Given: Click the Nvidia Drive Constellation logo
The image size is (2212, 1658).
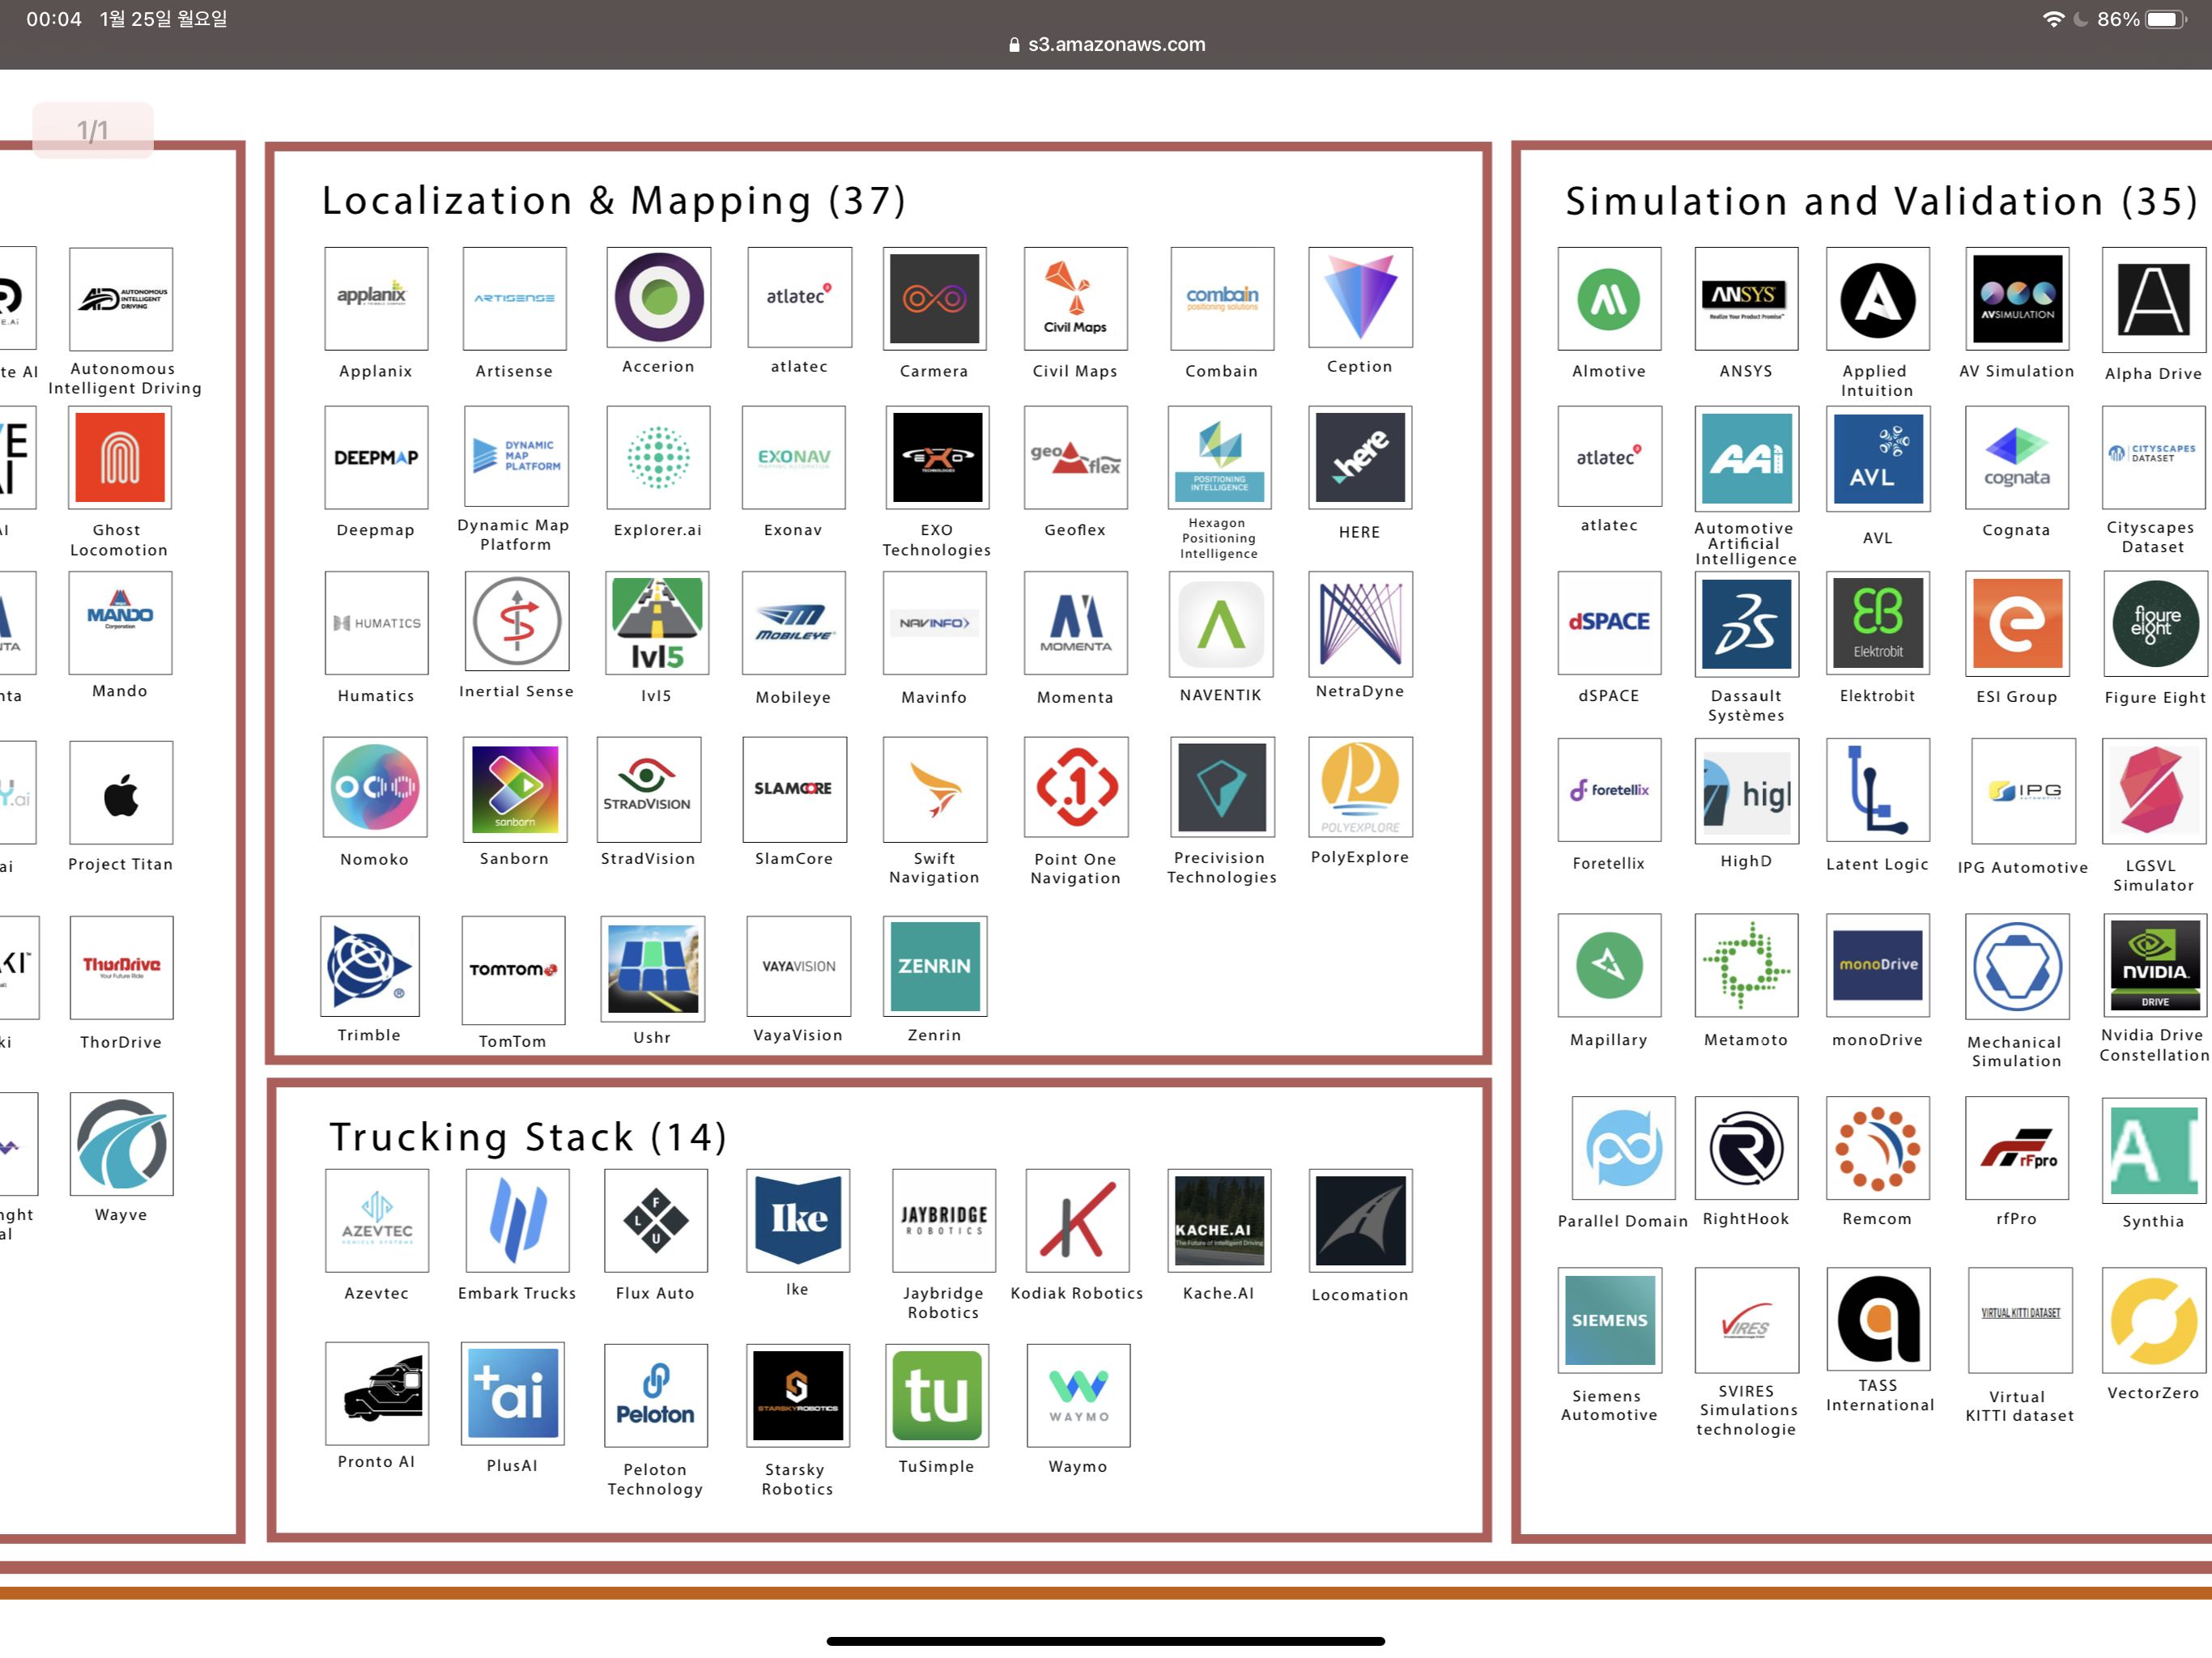Looking at the screenshot, I should pyautogui.click(x=2154, y=965).
